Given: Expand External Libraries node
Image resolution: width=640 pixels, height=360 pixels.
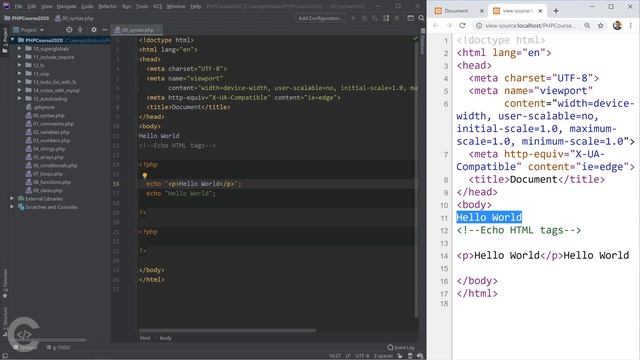Looking at the screenshot, I should (12, 198).
